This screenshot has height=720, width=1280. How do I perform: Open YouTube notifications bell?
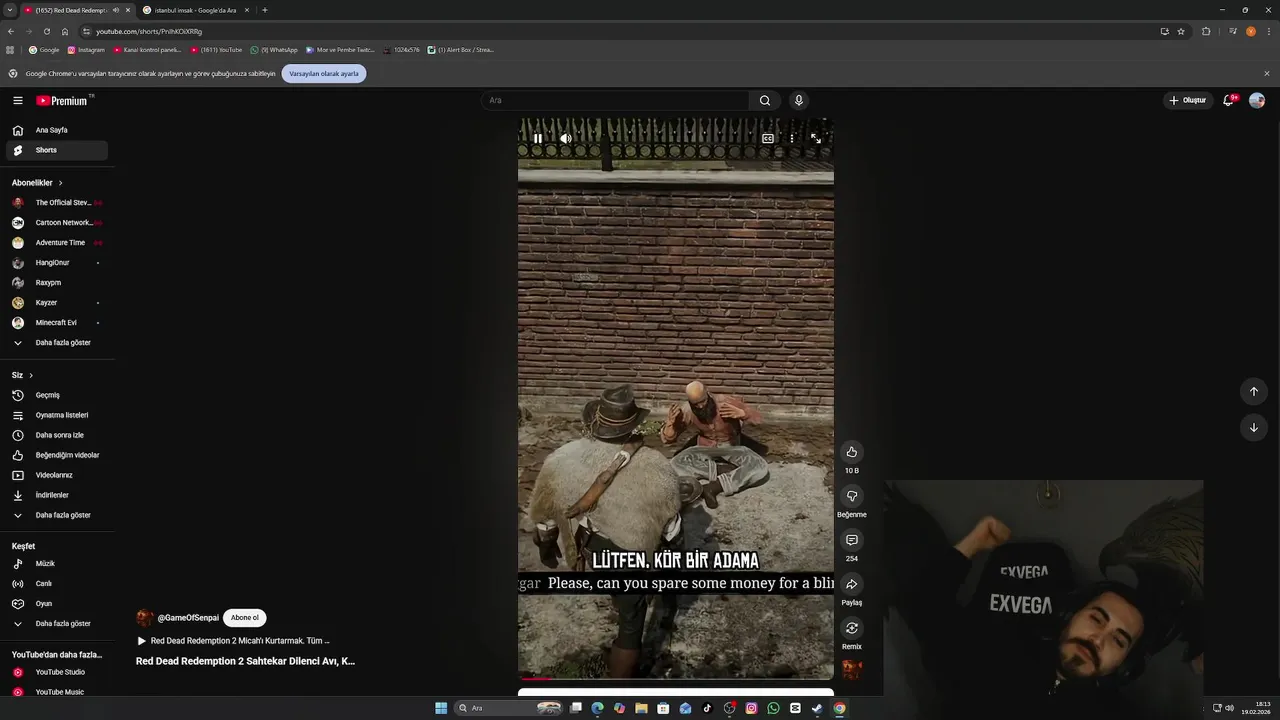pyautogui.click(x=1229, y=100)
